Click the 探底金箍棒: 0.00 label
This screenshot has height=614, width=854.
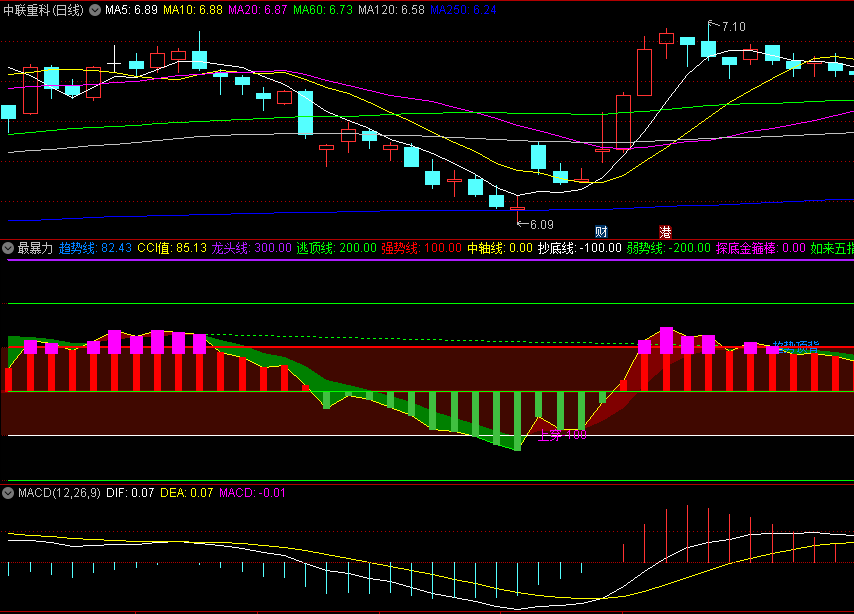[761, 248]
